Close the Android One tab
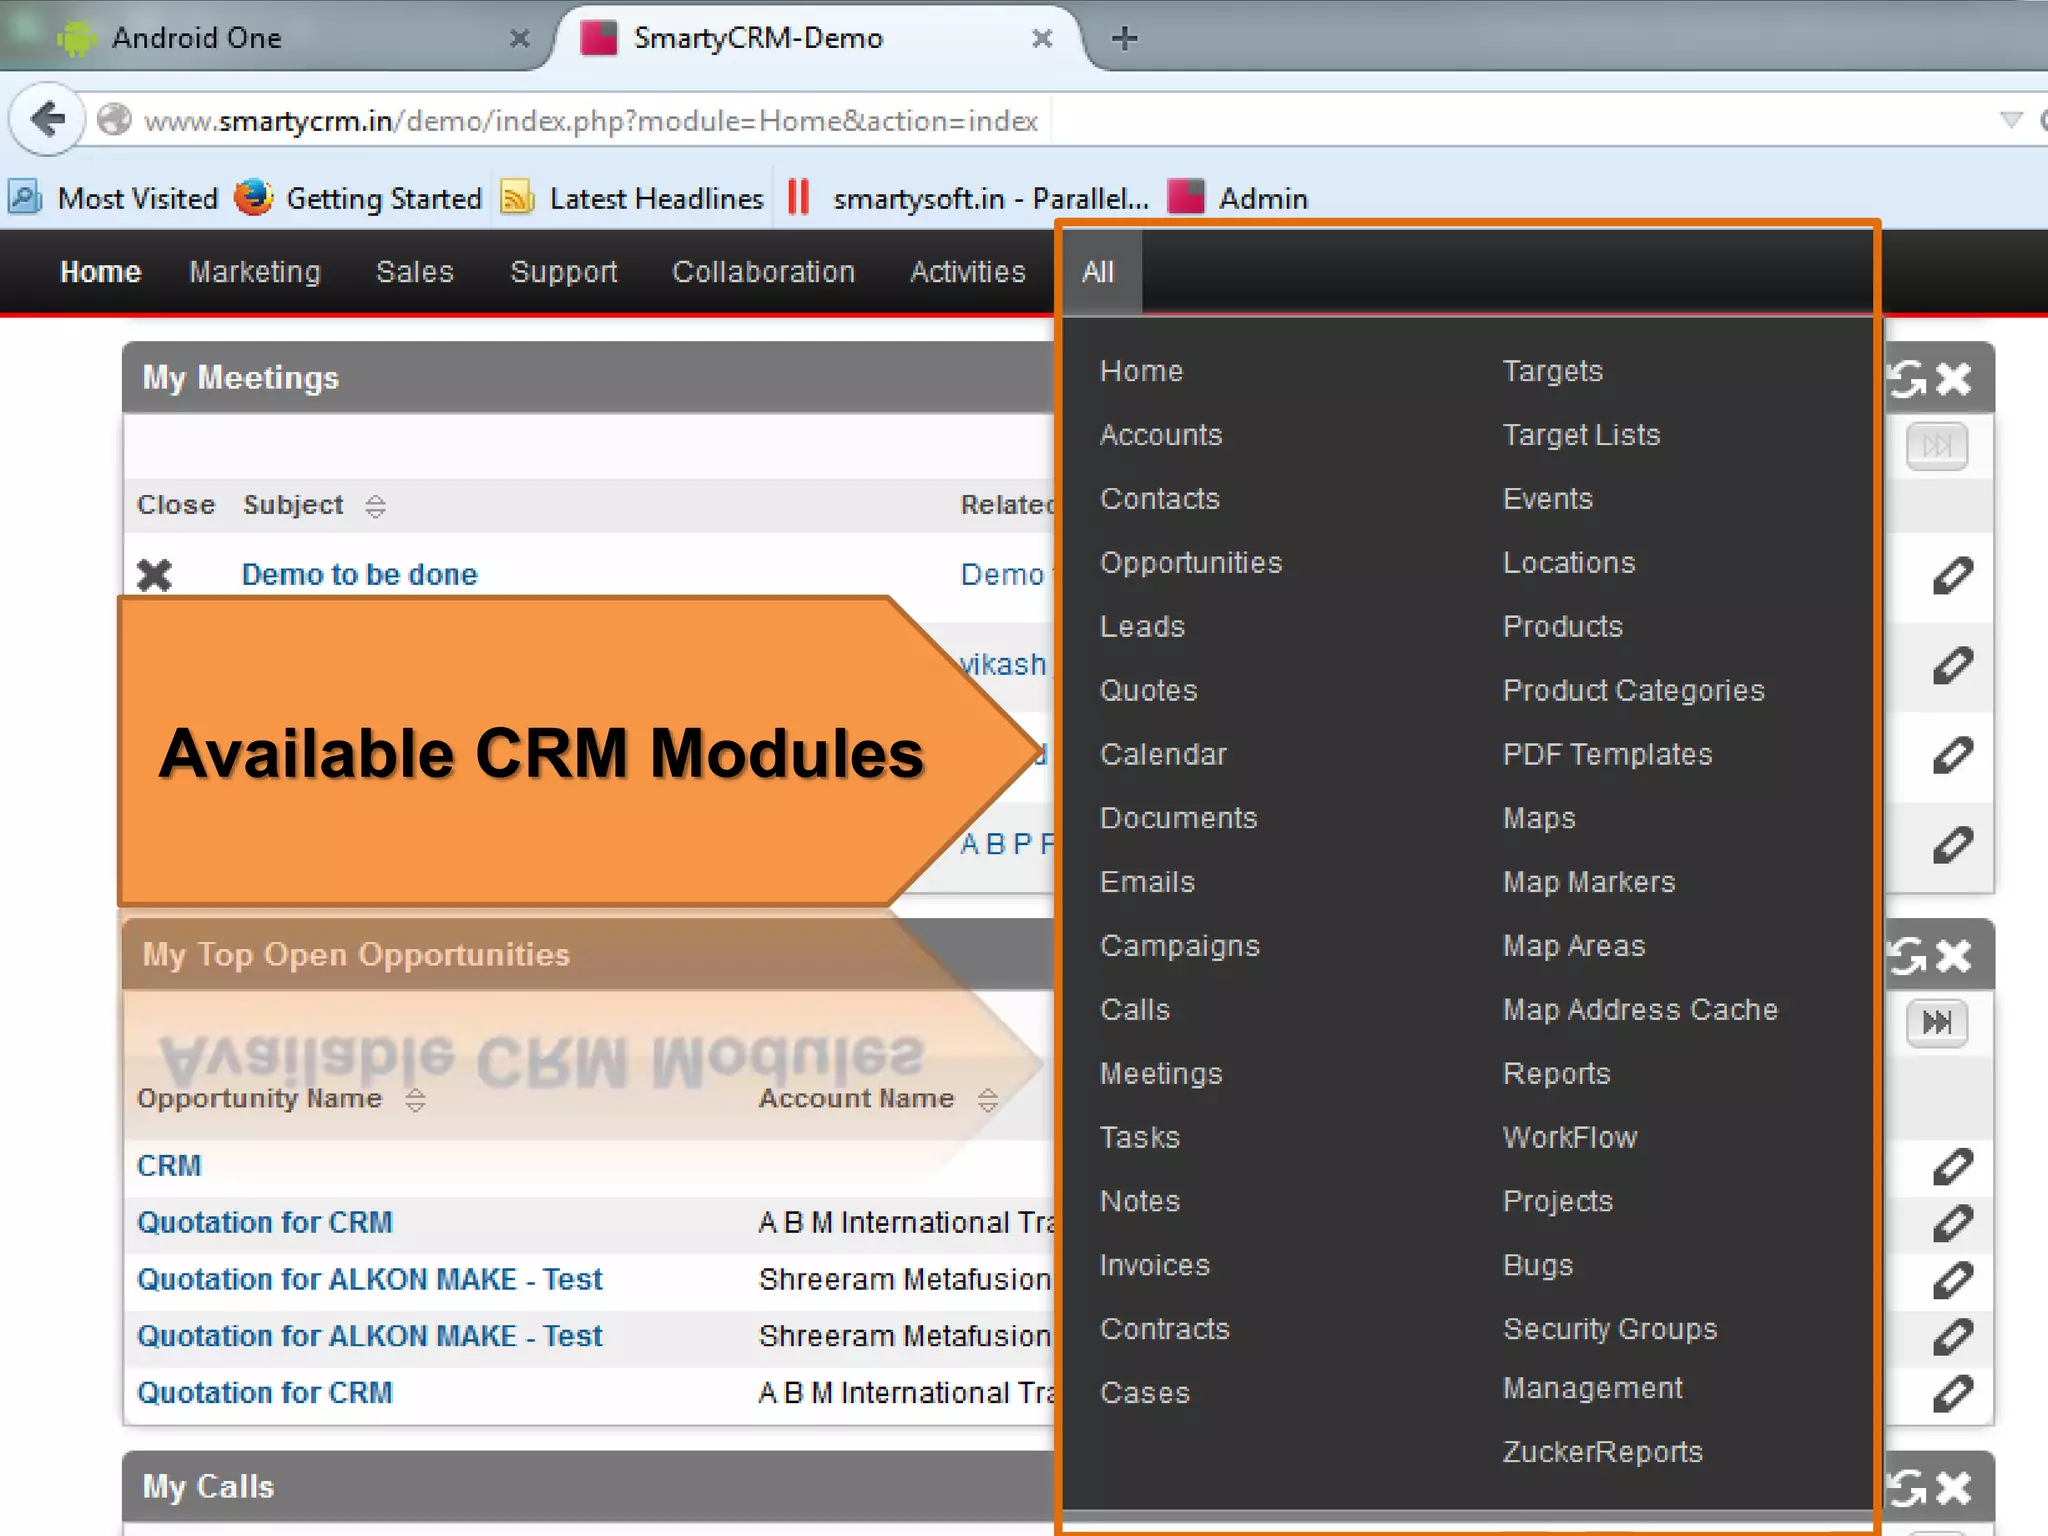This screenshot has height=1536, width=2048. pos(519,39)
